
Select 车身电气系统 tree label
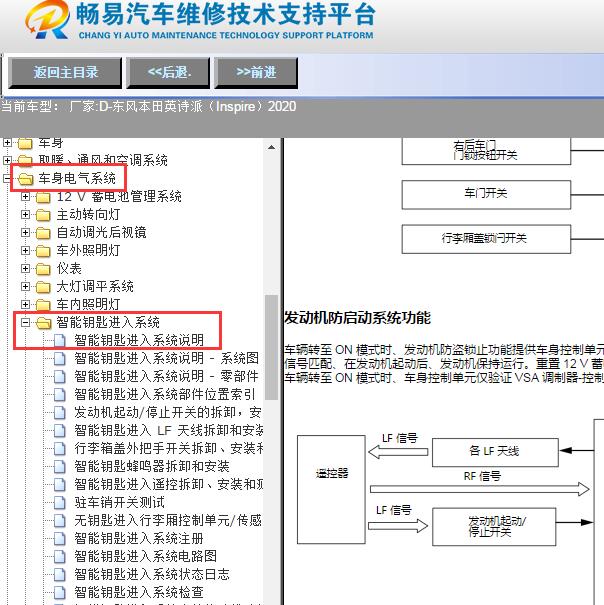[77, 178]
